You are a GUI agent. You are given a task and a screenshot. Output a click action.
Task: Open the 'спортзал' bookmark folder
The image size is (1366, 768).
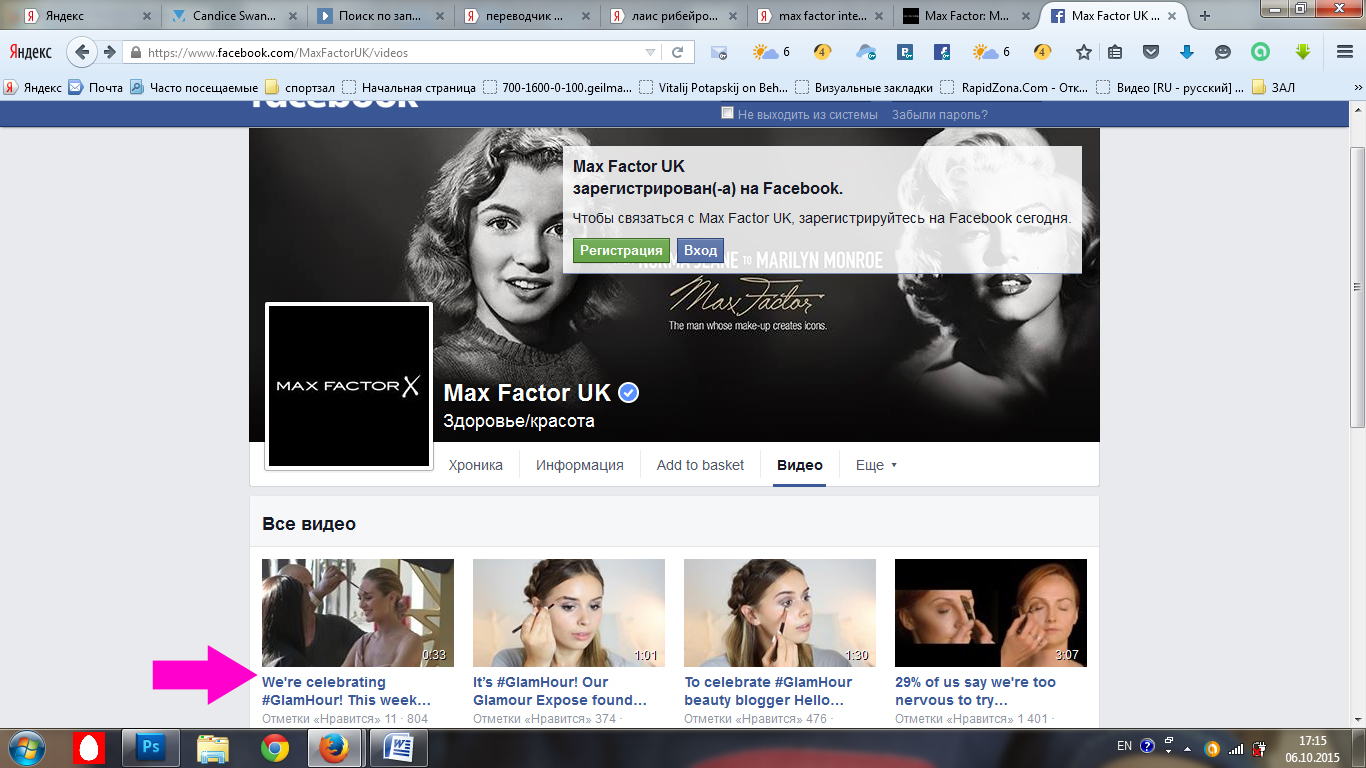(x=300, y=88)
